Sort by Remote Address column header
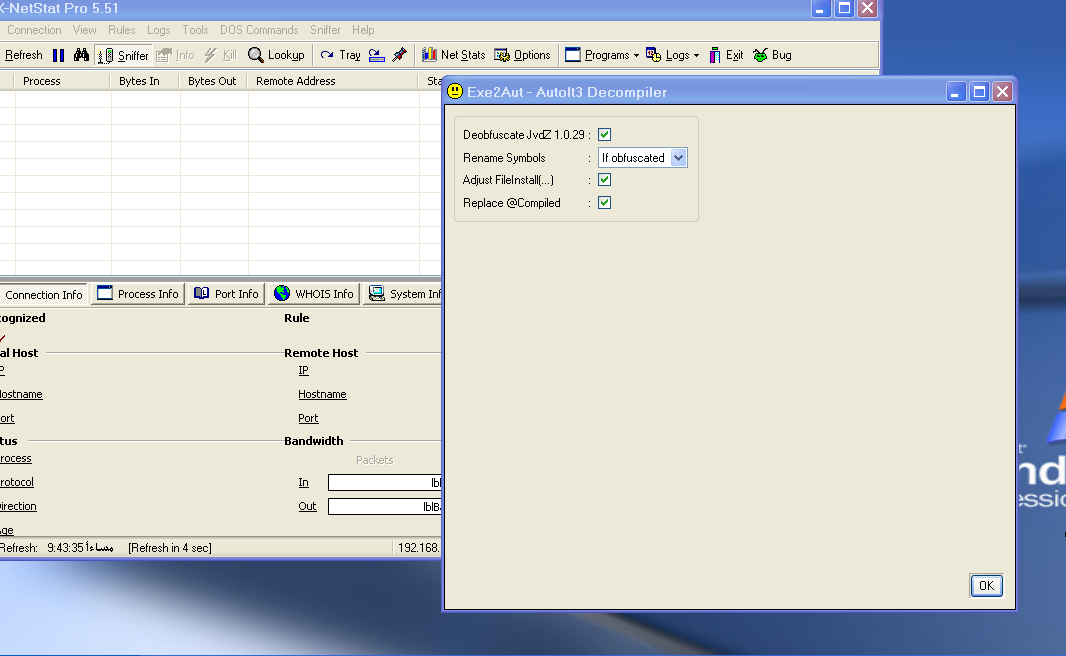Image resolution: width=1066 pixels, height=656 pixels. point(296,81)
